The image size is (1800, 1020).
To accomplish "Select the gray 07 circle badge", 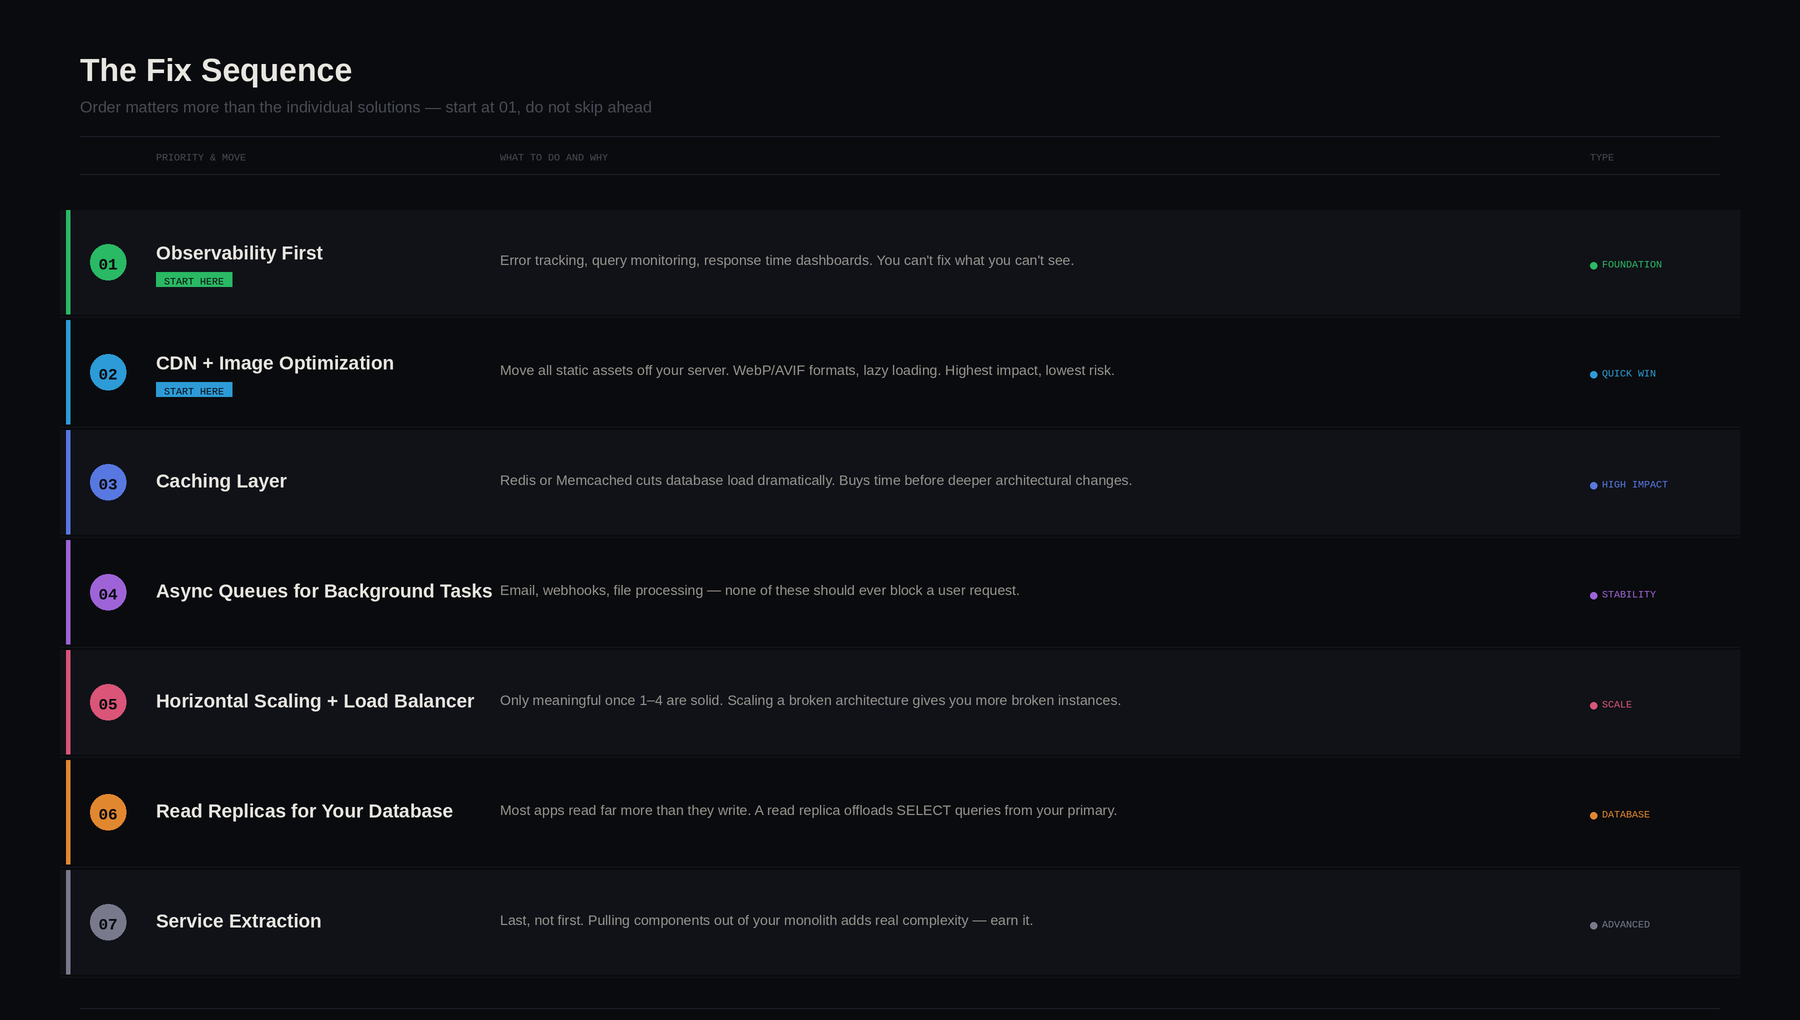I will click(x=108, y=923).
